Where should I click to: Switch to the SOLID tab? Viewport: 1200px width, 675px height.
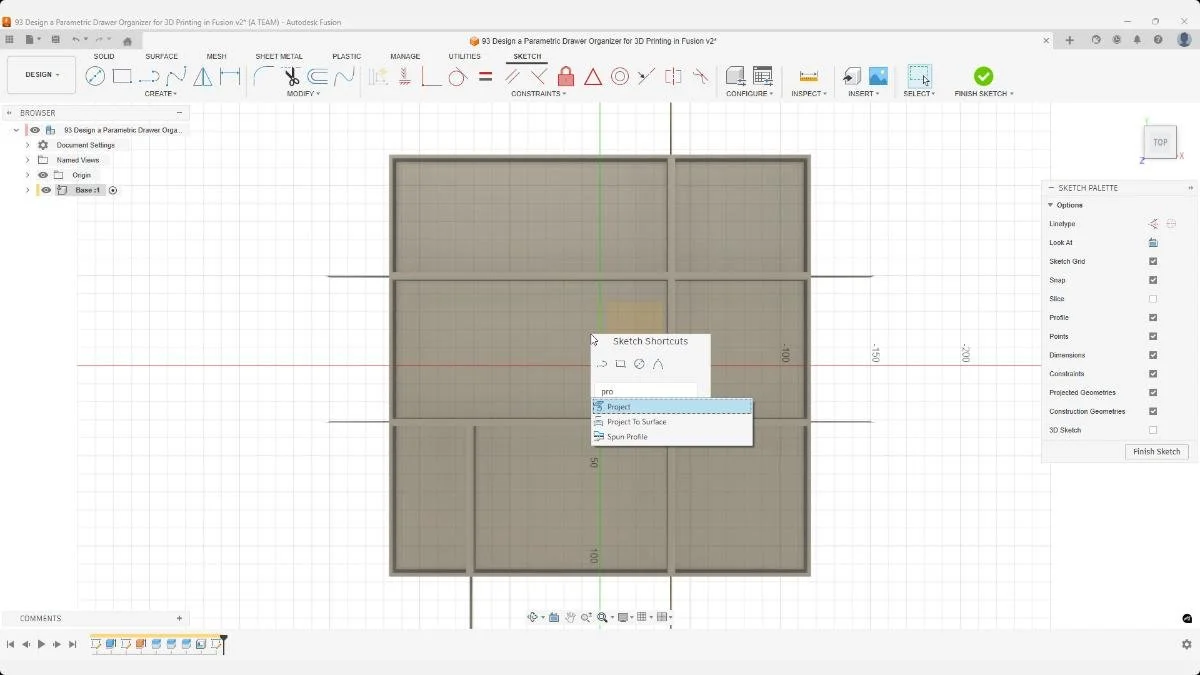click(104, 56)
